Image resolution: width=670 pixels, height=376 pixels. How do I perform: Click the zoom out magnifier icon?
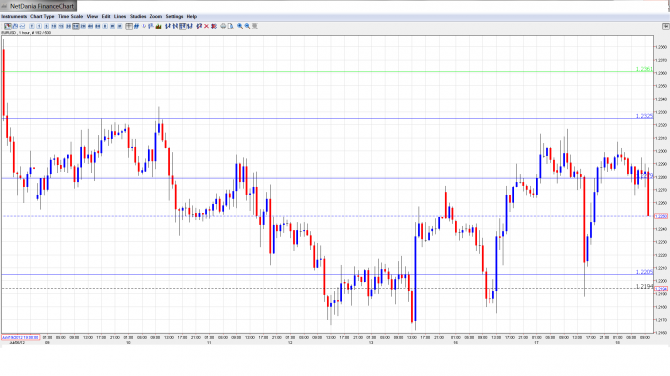point(247,26)
